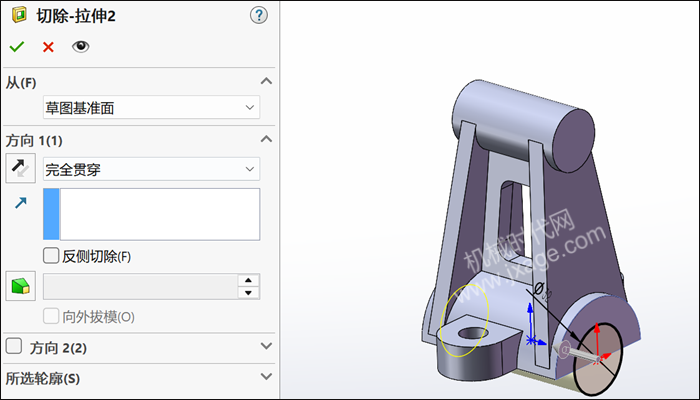Toggle the 向外拔模 checkbox
Image resolution: width=700 pixels, height=400 pixels.
point(51,316)
